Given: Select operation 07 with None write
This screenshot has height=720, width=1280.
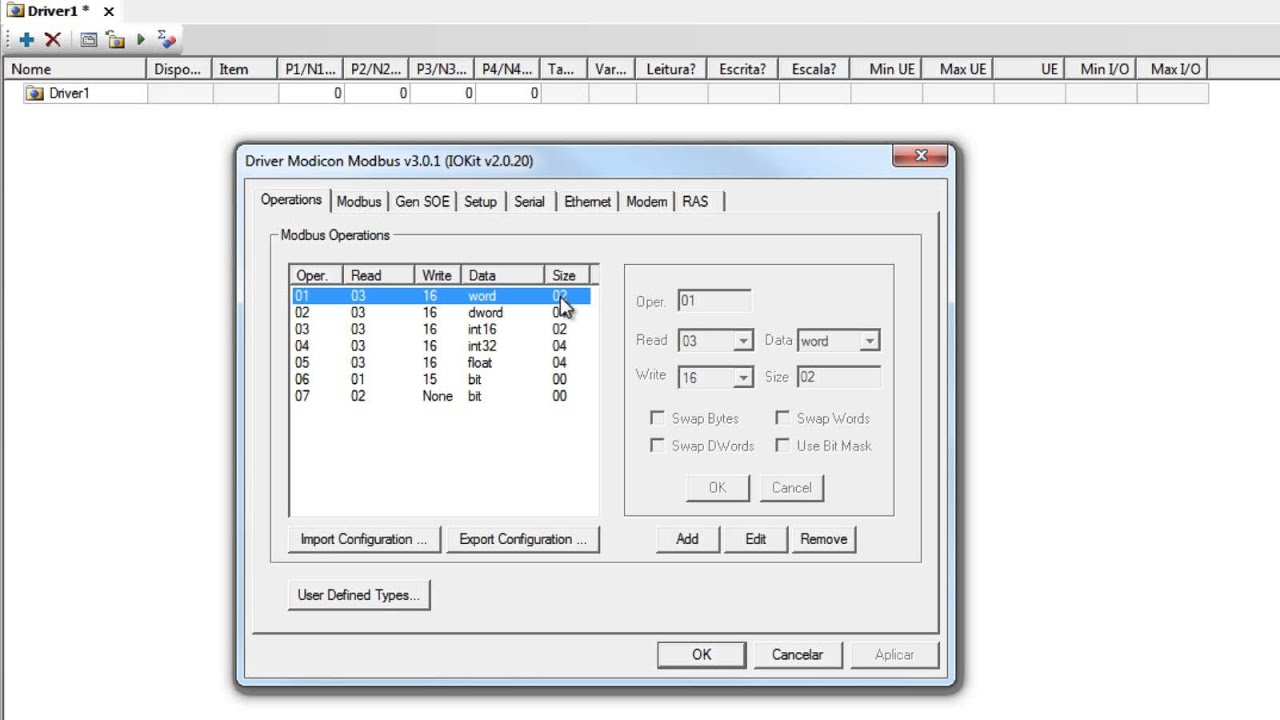Looking at the screenshot, I should [441, 396].
